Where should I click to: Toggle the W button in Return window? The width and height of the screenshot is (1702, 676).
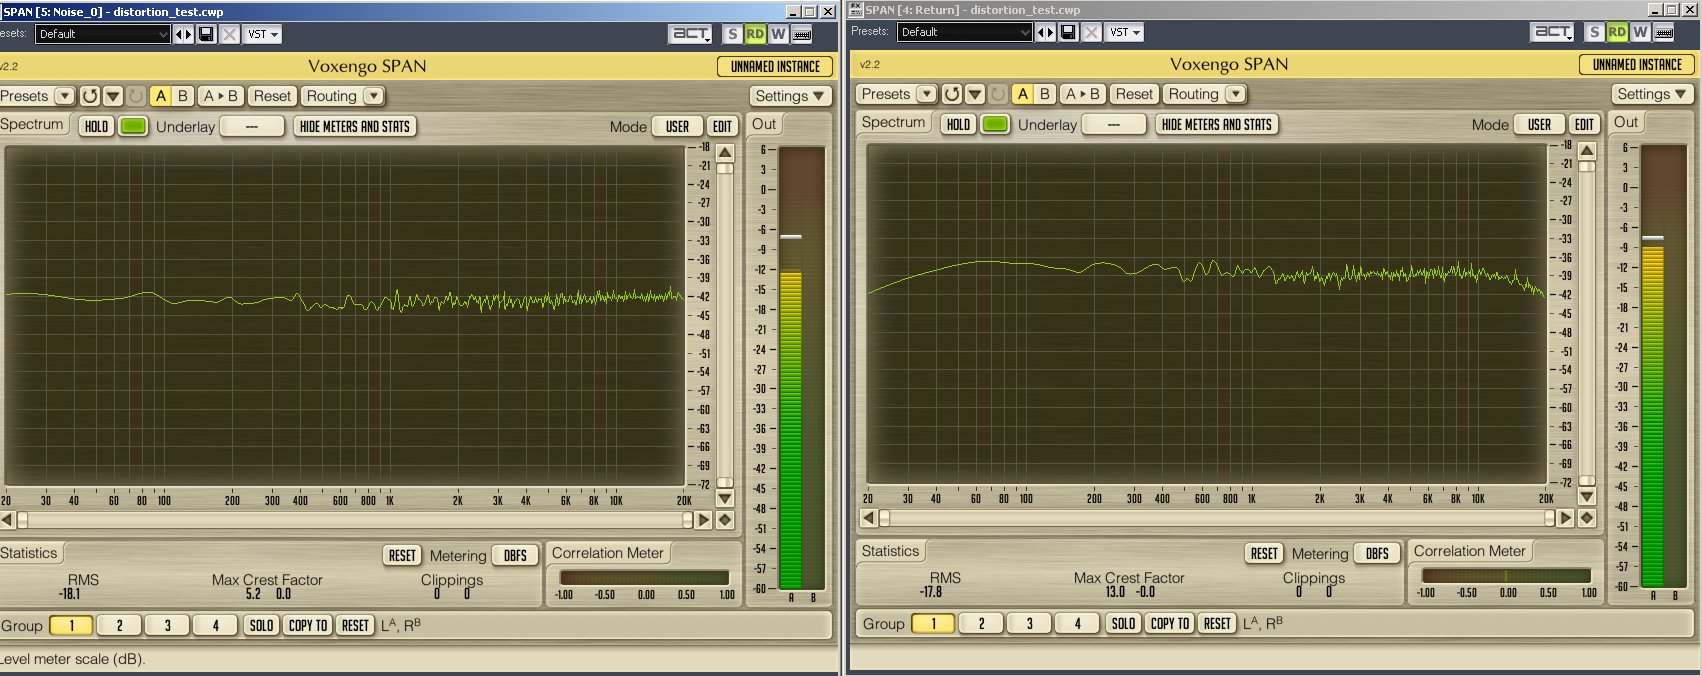click(1640, 32)
